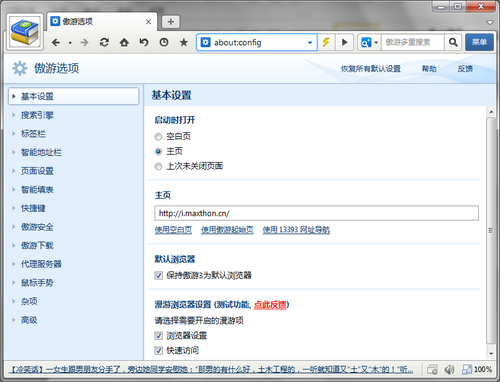The height and width of the screenshot is (382, 500).
Task: Click 反馈 link in header
Action: [x=465, y=69]
